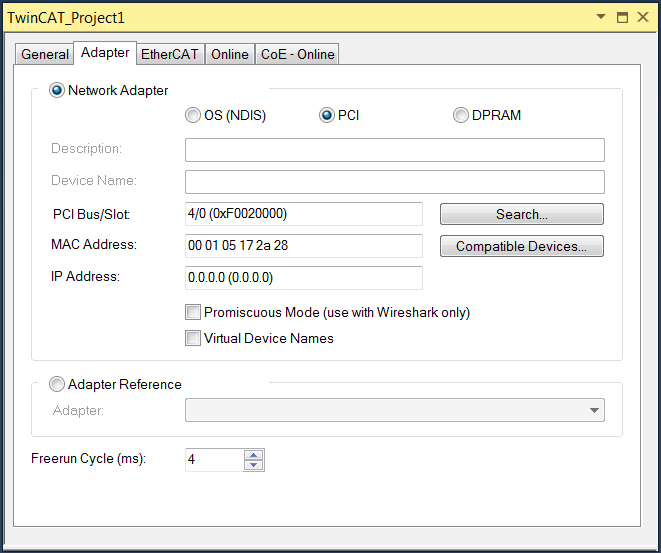Focus the PCI Bus/Slot text field

click(x=303, y=214)
